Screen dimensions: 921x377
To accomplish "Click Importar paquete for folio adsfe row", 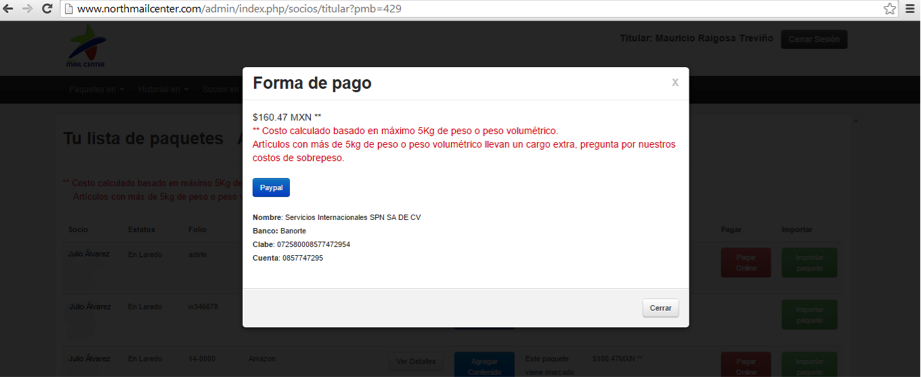I will point(809,262).
